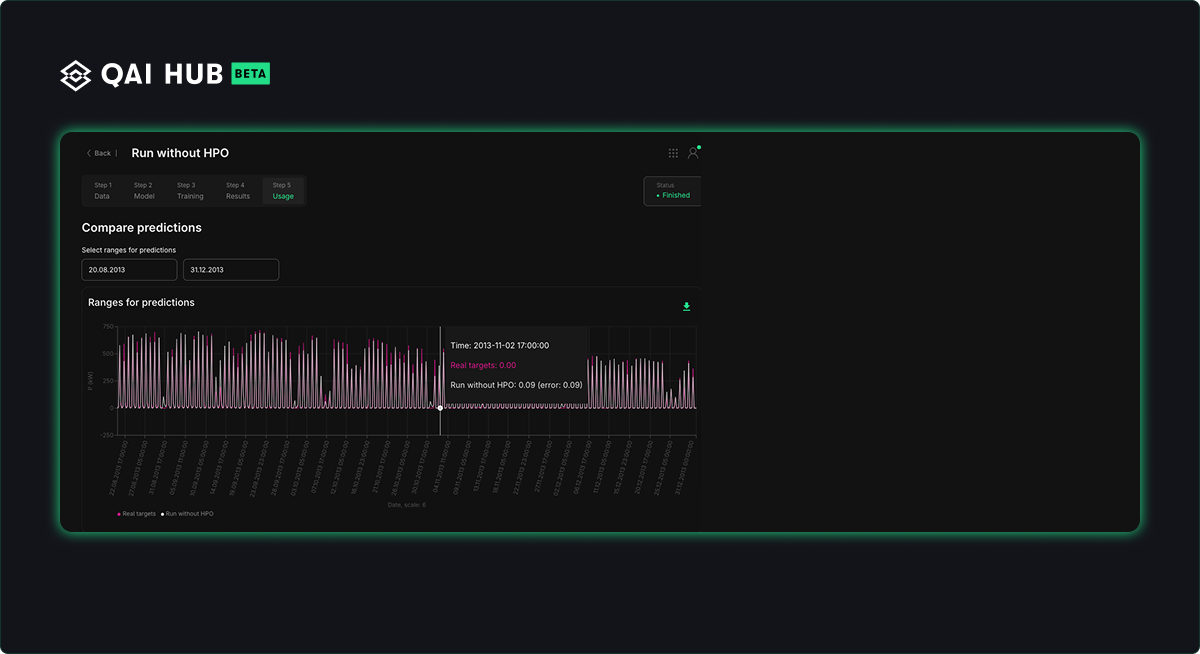Go to Step 1 Data tab
The height and width of the screenshot is (654, 1200).
coord(103,191)
